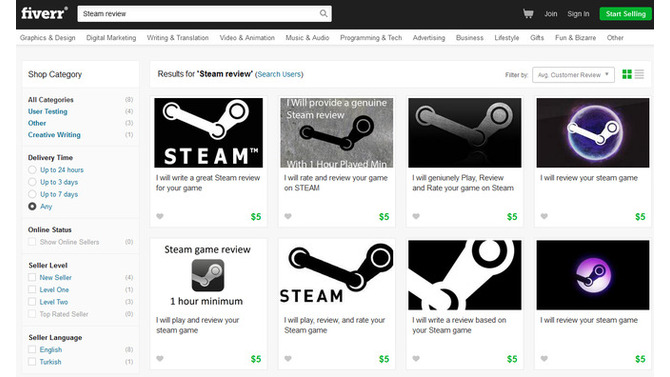This screenshot has width=670, height=377.
Task: Open Avg. Customer Review filter dropdown
Action: [573, 75]
